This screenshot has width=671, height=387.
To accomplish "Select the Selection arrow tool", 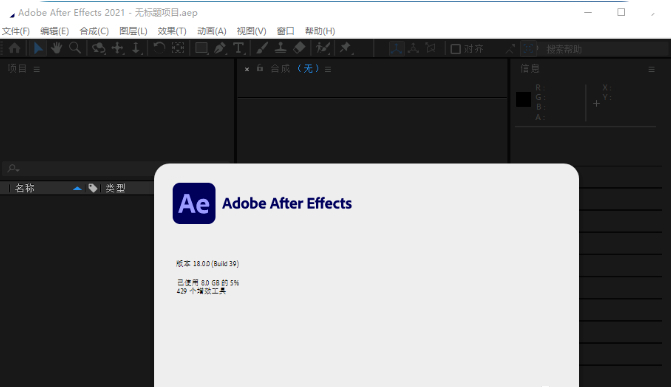I will click(38, 48).
